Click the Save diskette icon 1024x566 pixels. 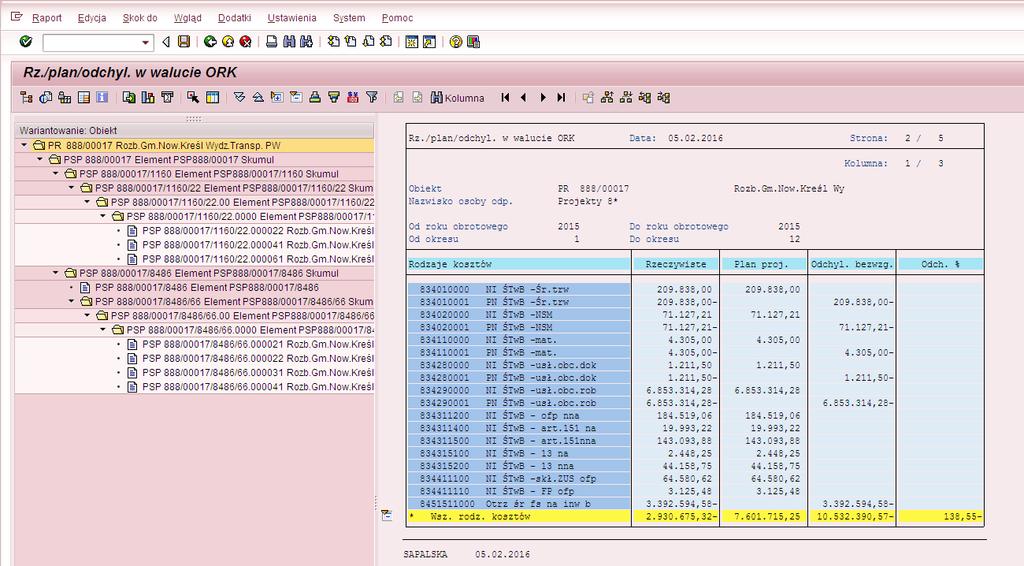pos(184,42)
